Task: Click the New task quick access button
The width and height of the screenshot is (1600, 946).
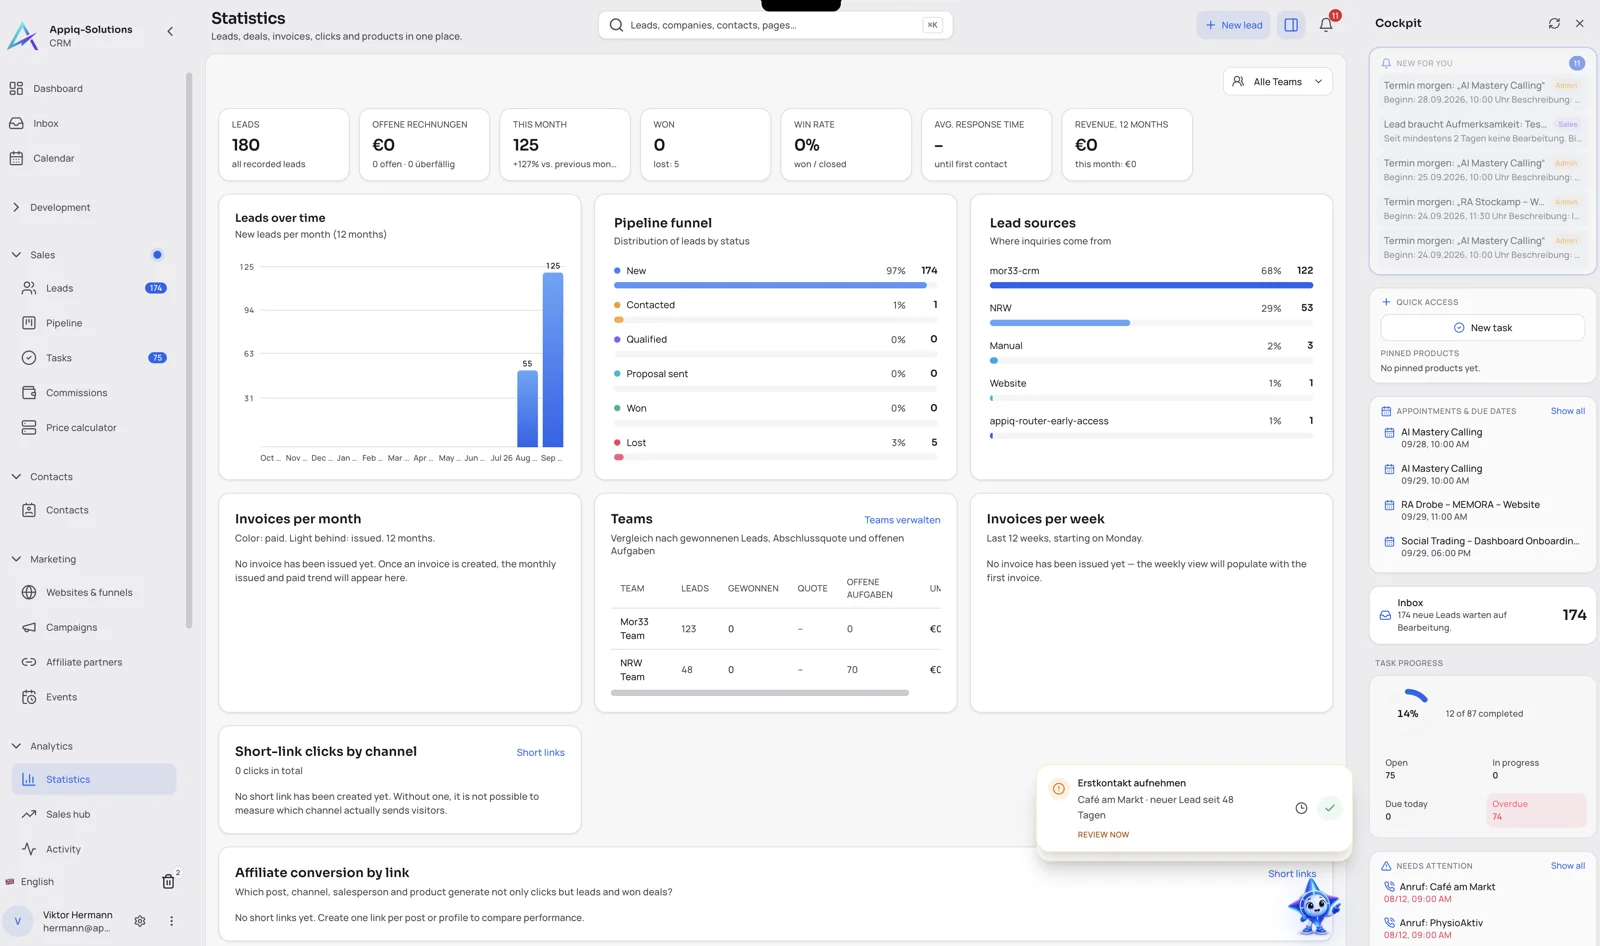Action: click(1482, 328)
